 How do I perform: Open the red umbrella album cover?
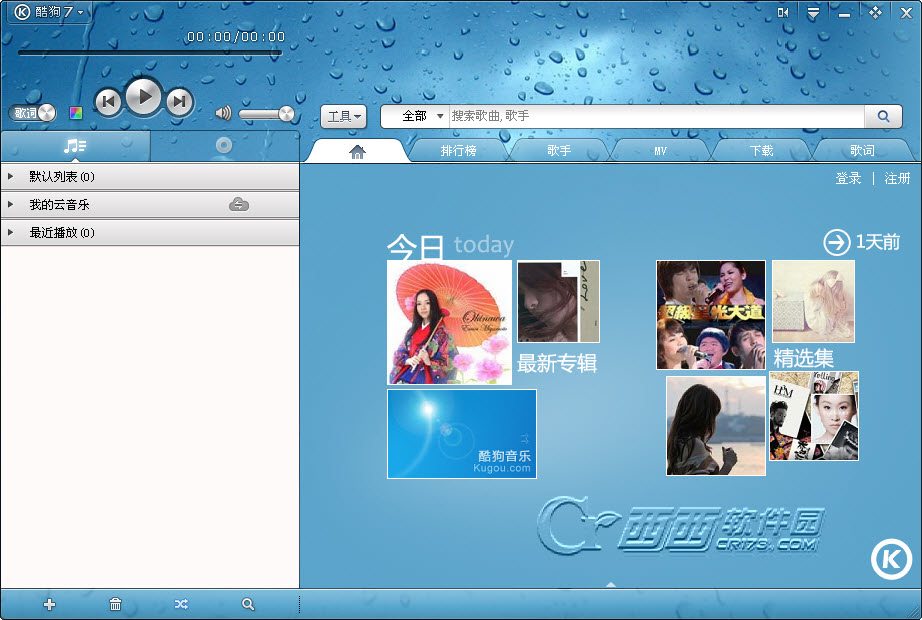(449, 322)
